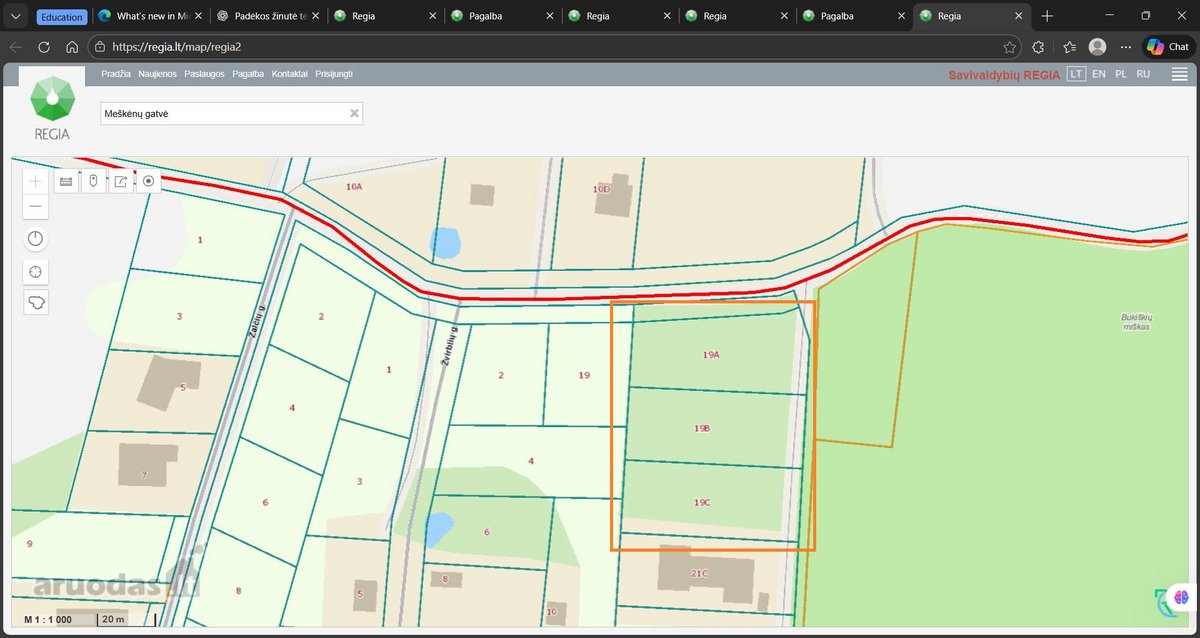Click the share map link icon
1200x638 pixels.
click(121, 181)
